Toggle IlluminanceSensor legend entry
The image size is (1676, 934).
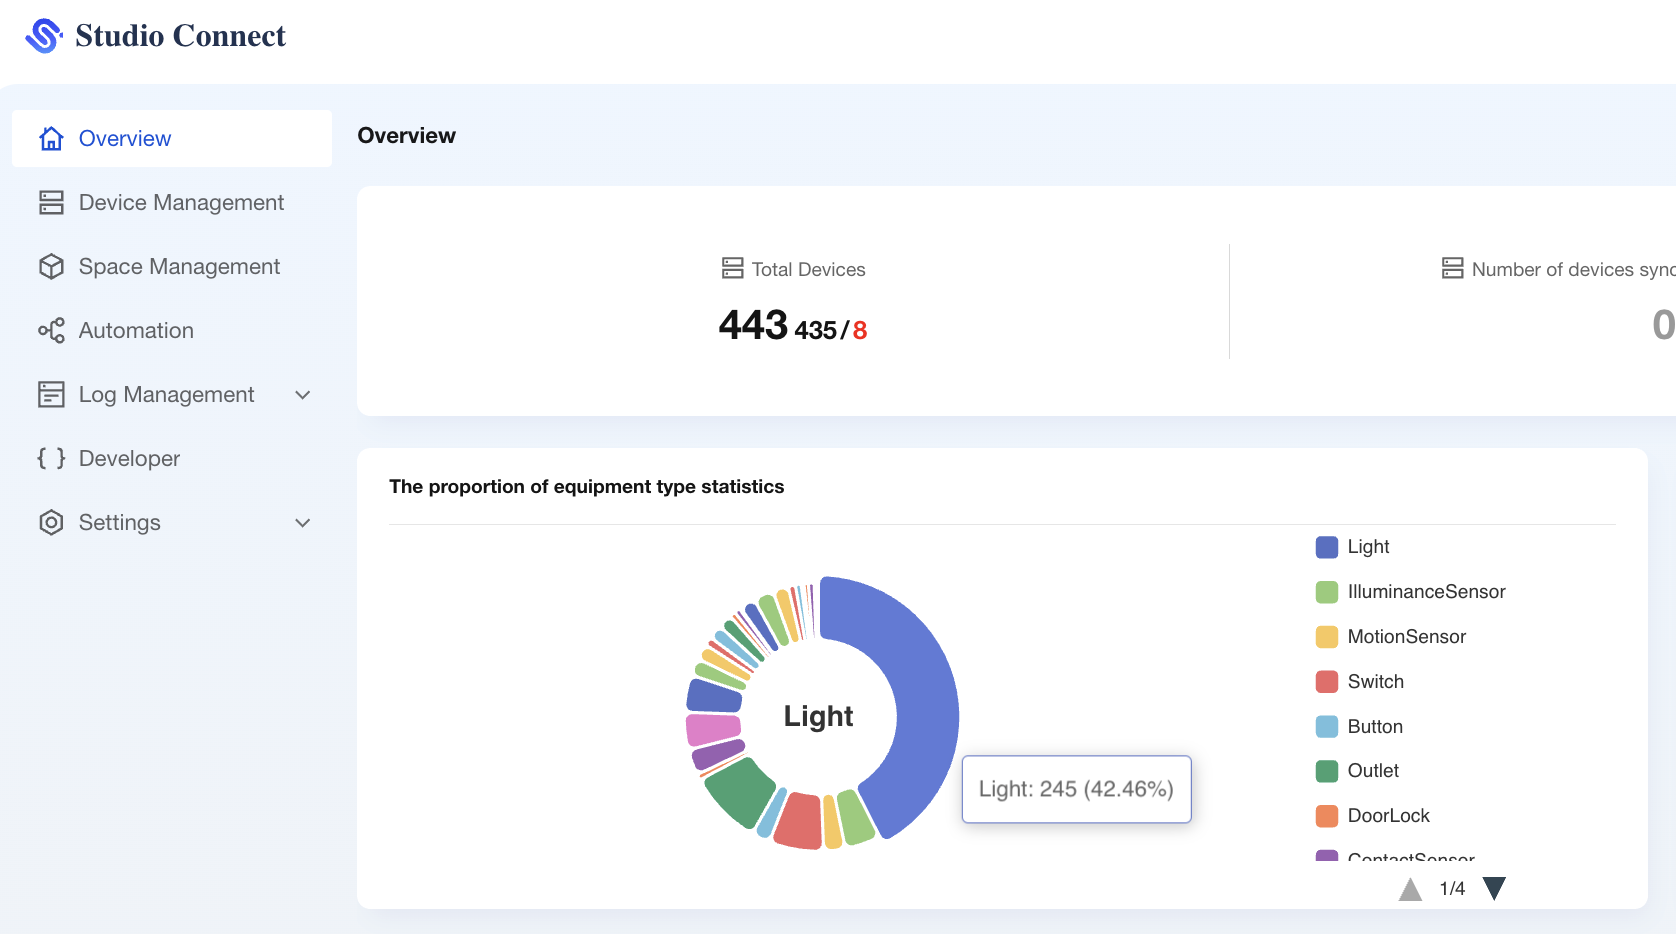[x=1425, y=592]
